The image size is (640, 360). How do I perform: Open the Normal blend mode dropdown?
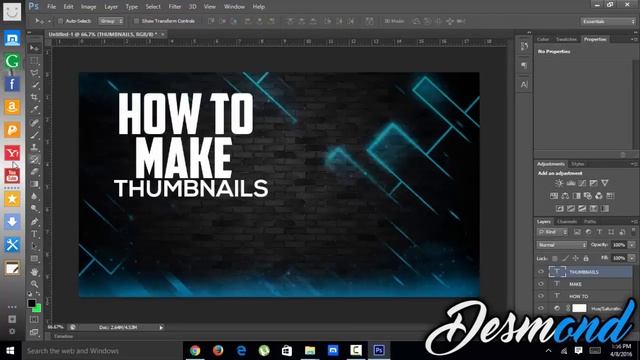pyautogui.click(x=562, y=245)
